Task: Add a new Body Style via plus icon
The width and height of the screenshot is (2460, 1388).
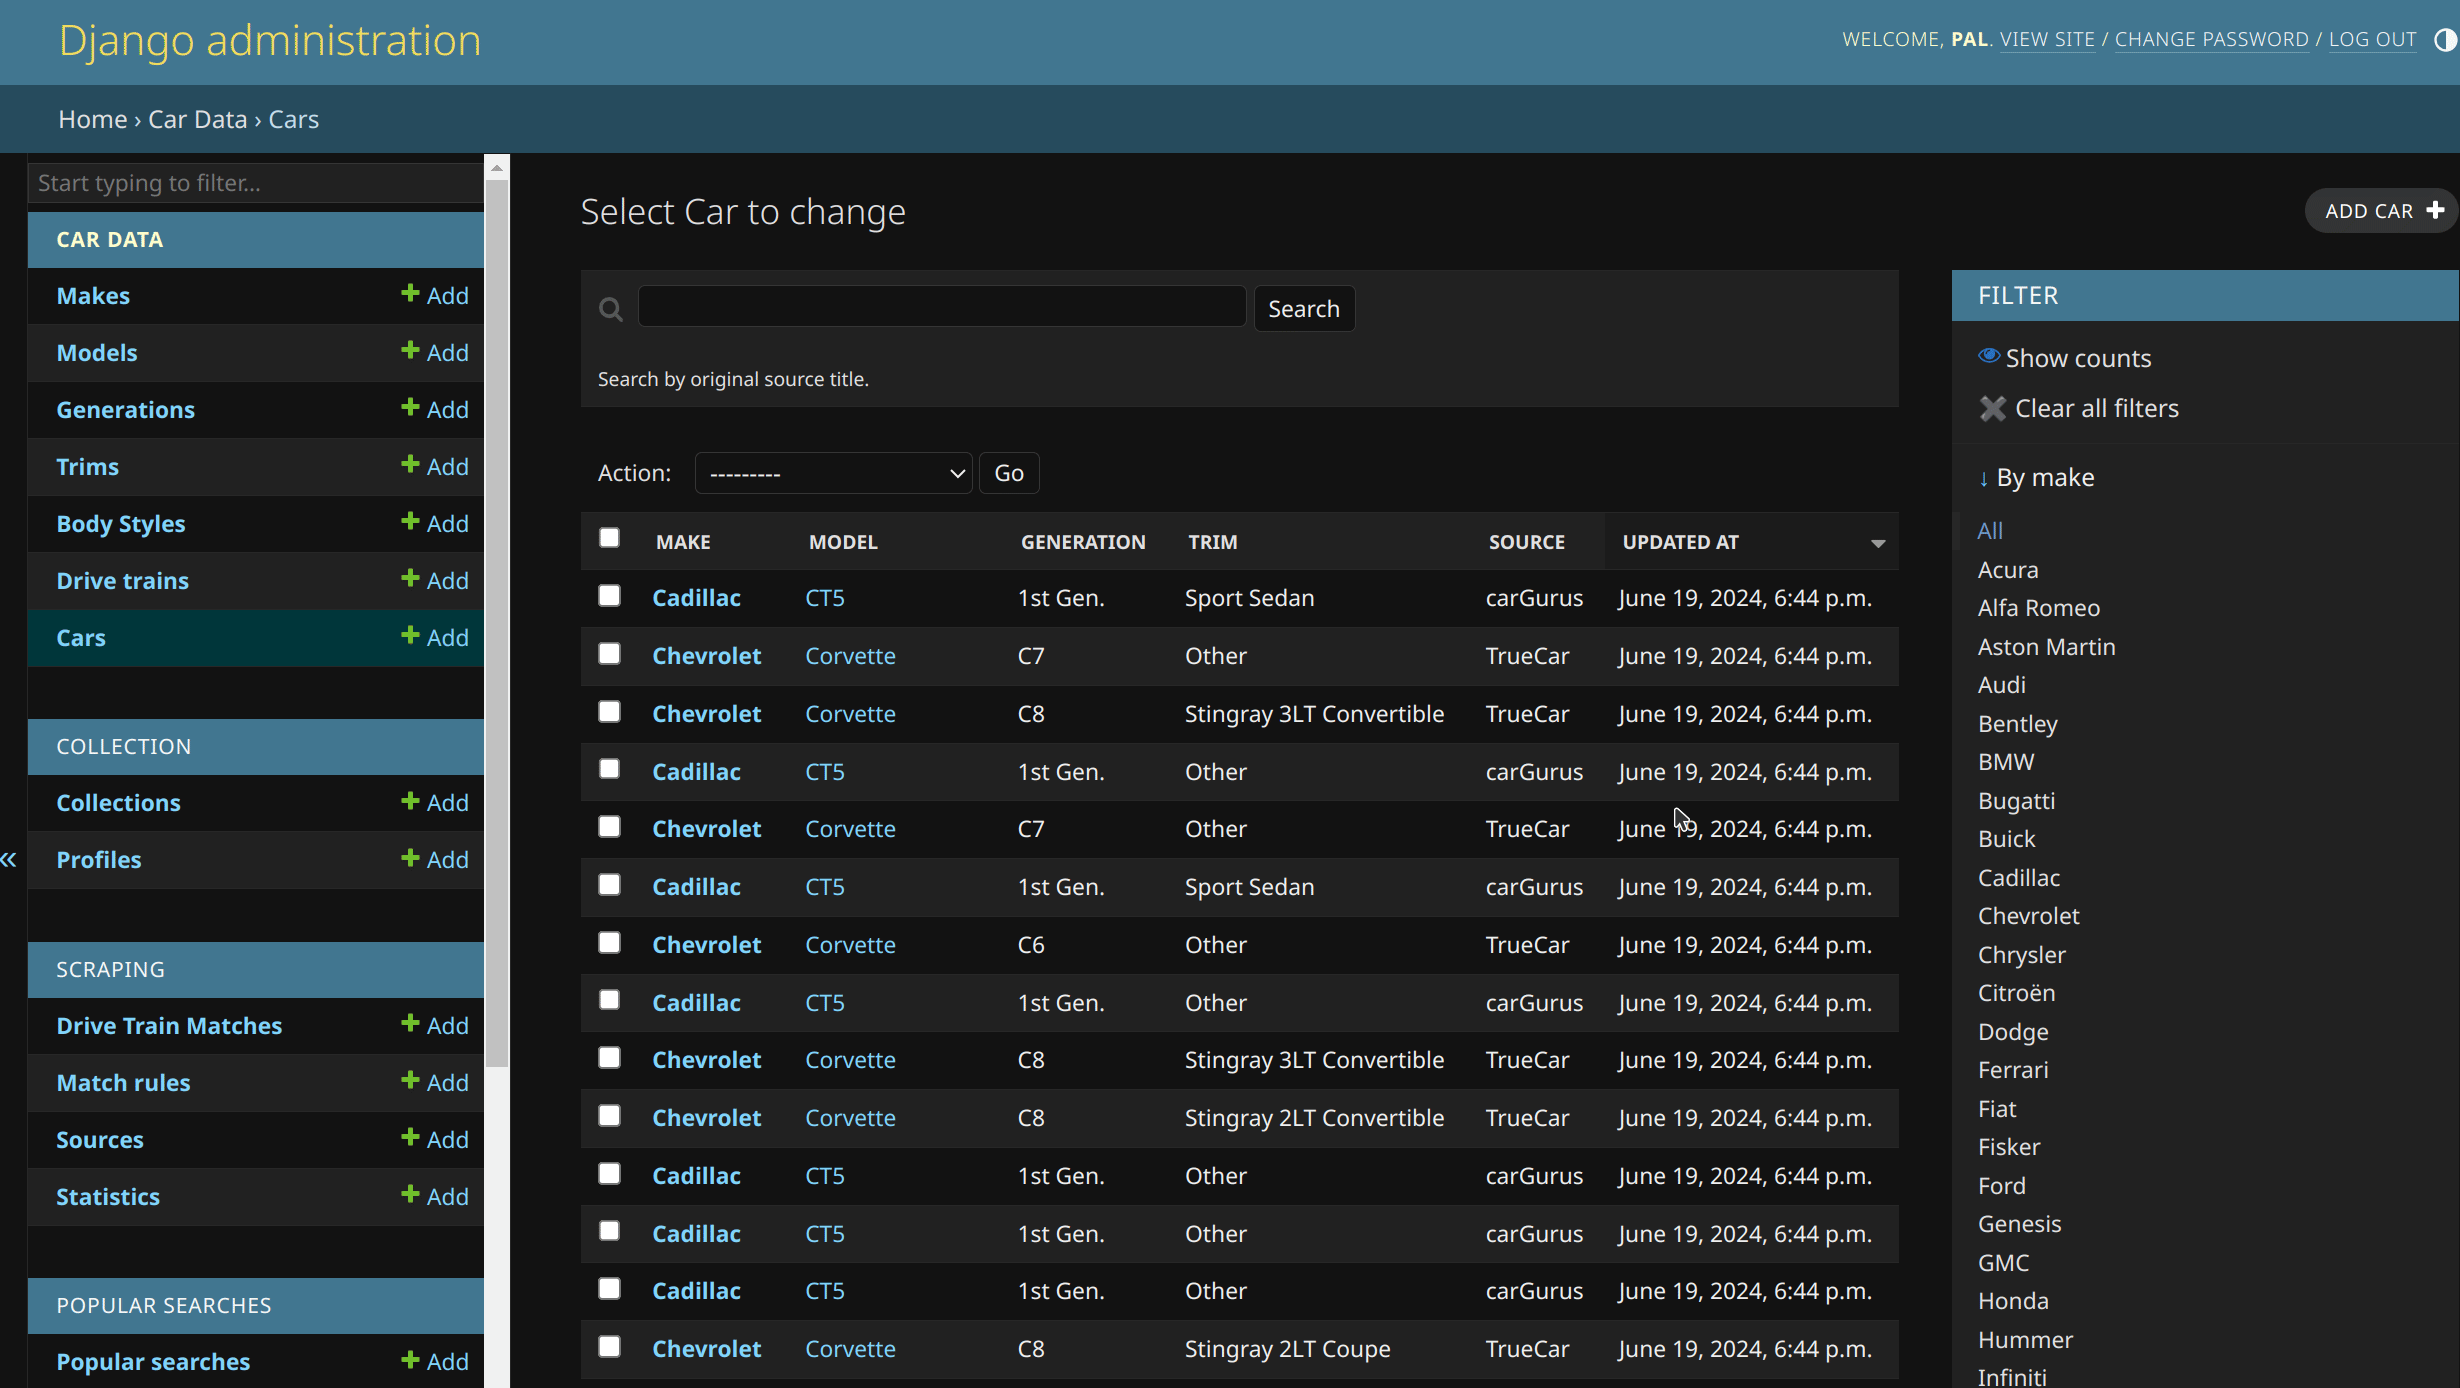Action: [x=410, y=521]
